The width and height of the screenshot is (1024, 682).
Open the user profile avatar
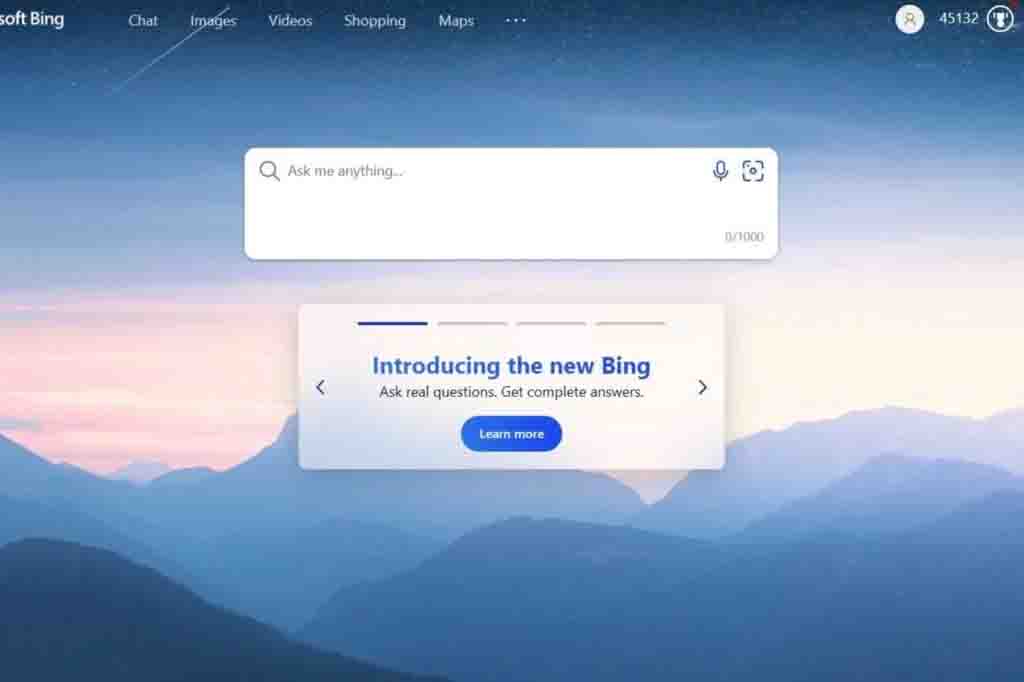(909, 19)
